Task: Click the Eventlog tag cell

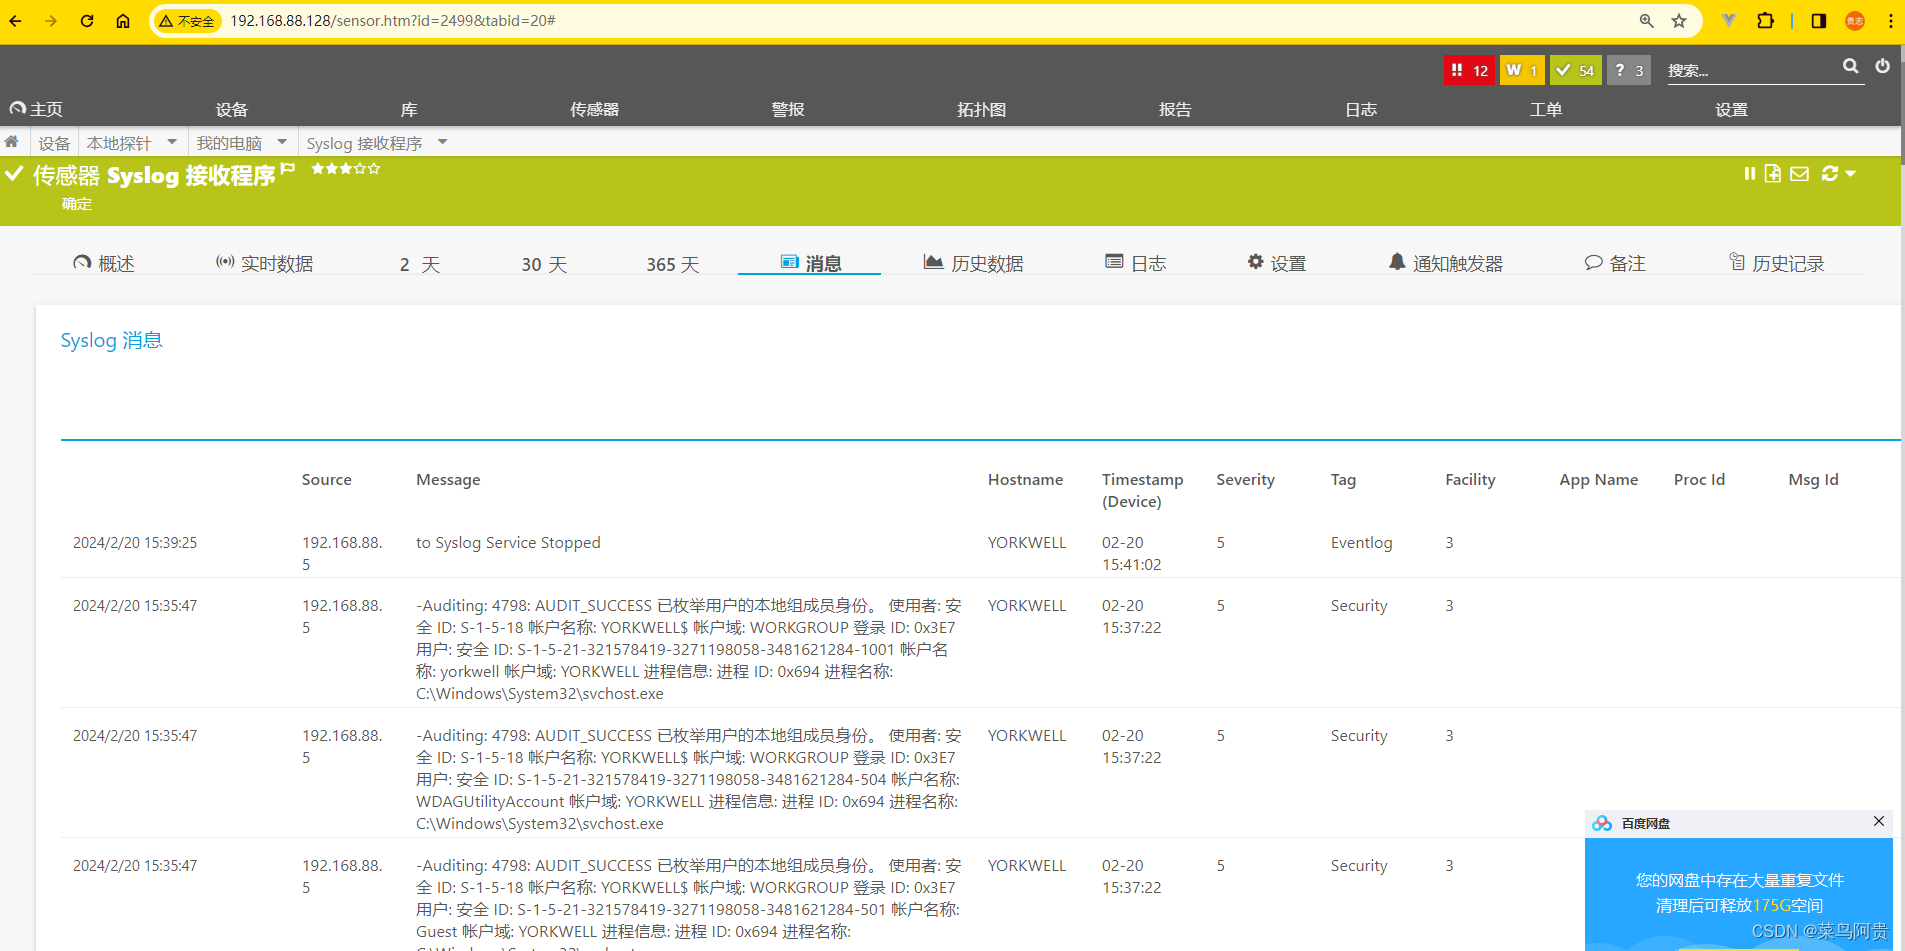Action: pyautogui.click(x=1361, y=542)
